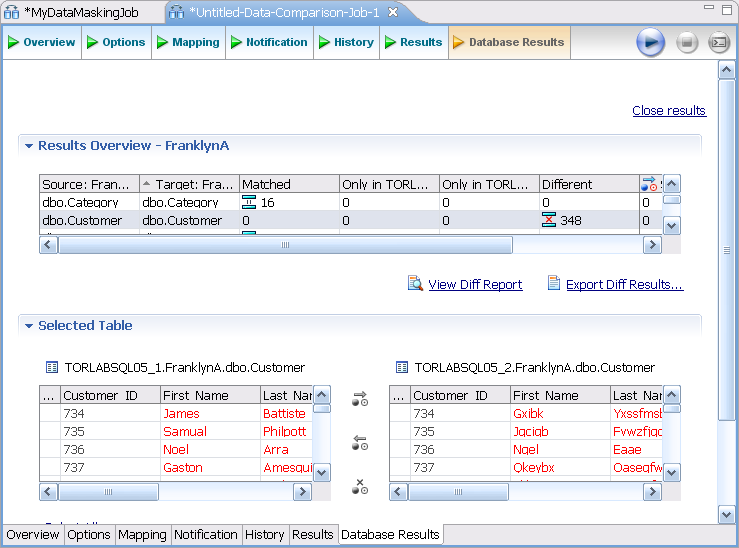Click the copy-to-target arrow icon
Viewport: 739px width, 548px height.
(360, 400)
